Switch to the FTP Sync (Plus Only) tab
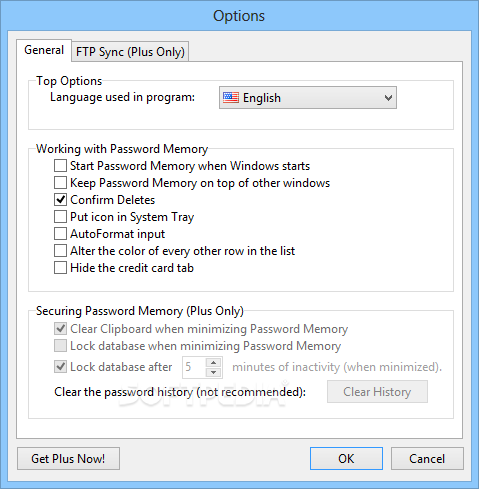This screenshot has width=479, height=489. pos(130,52)
